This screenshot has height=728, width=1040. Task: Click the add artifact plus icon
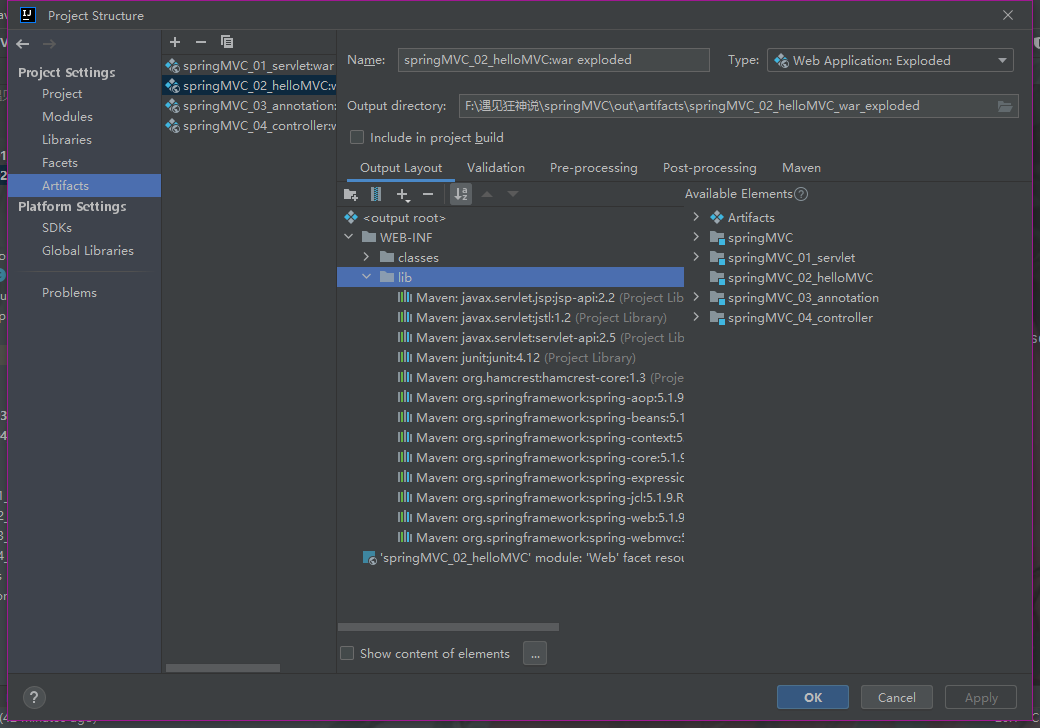[x=175, y=42]
